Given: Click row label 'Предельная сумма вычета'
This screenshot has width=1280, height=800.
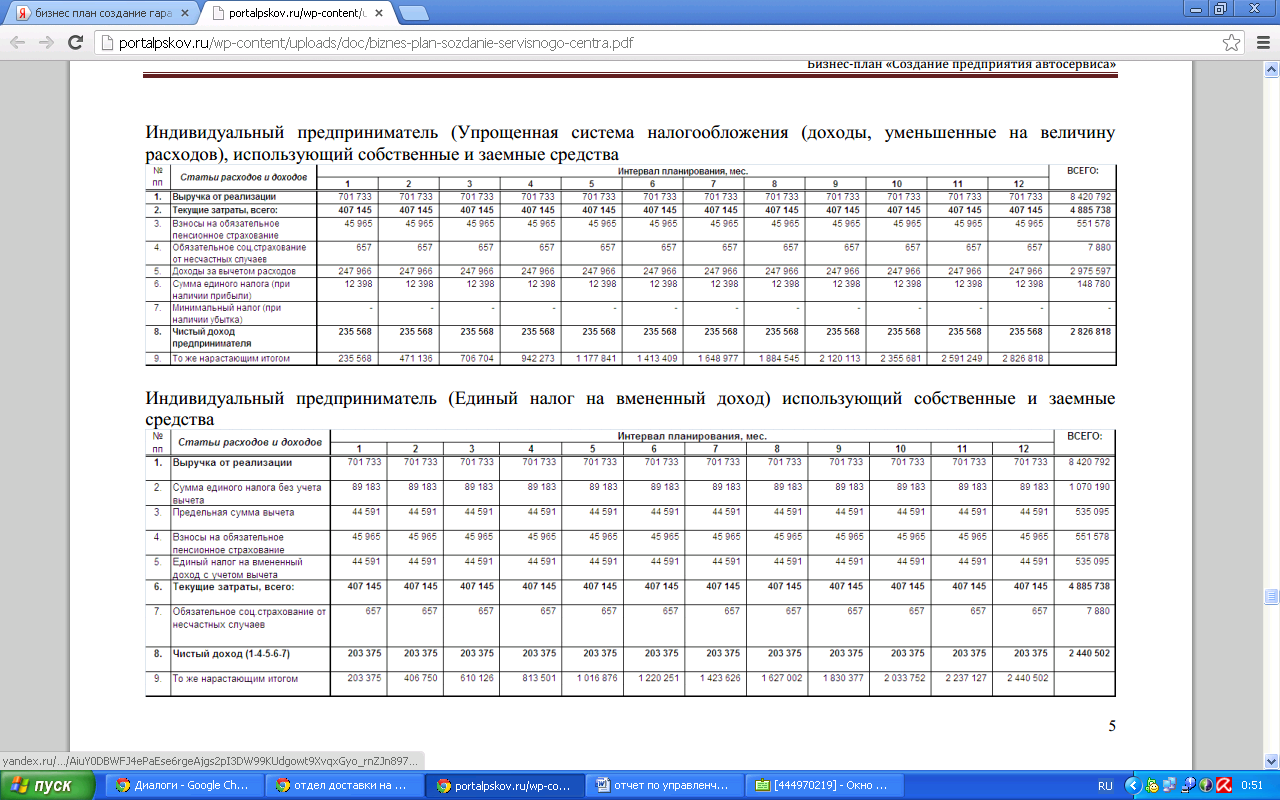Looking at the screenshot, I should 234,512.
